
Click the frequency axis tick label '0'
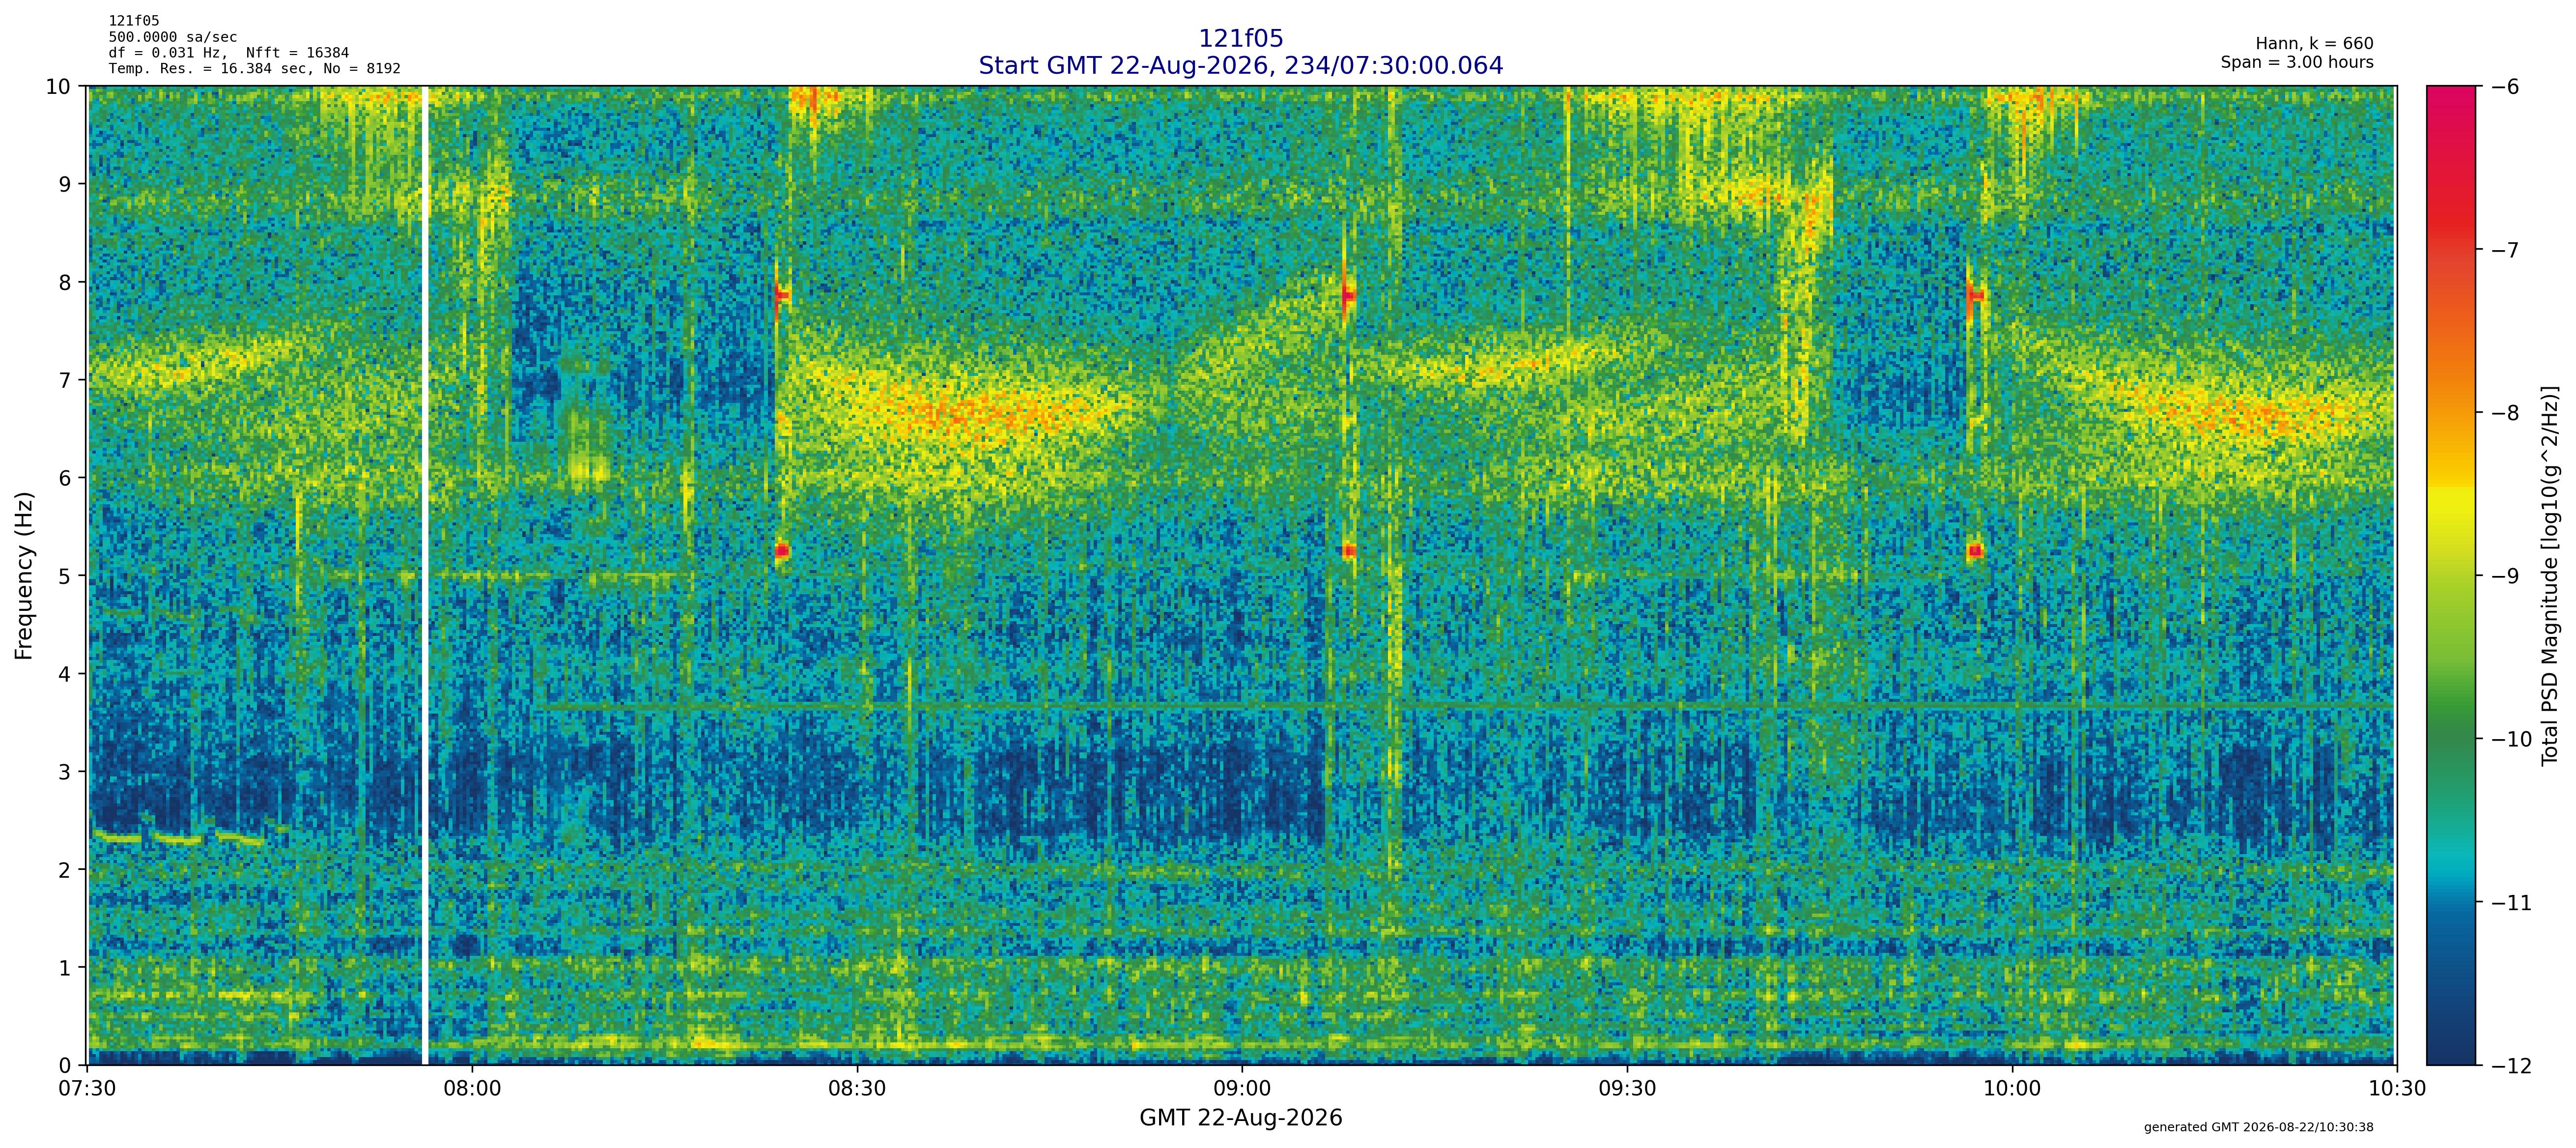click(x=65, y=1066)
